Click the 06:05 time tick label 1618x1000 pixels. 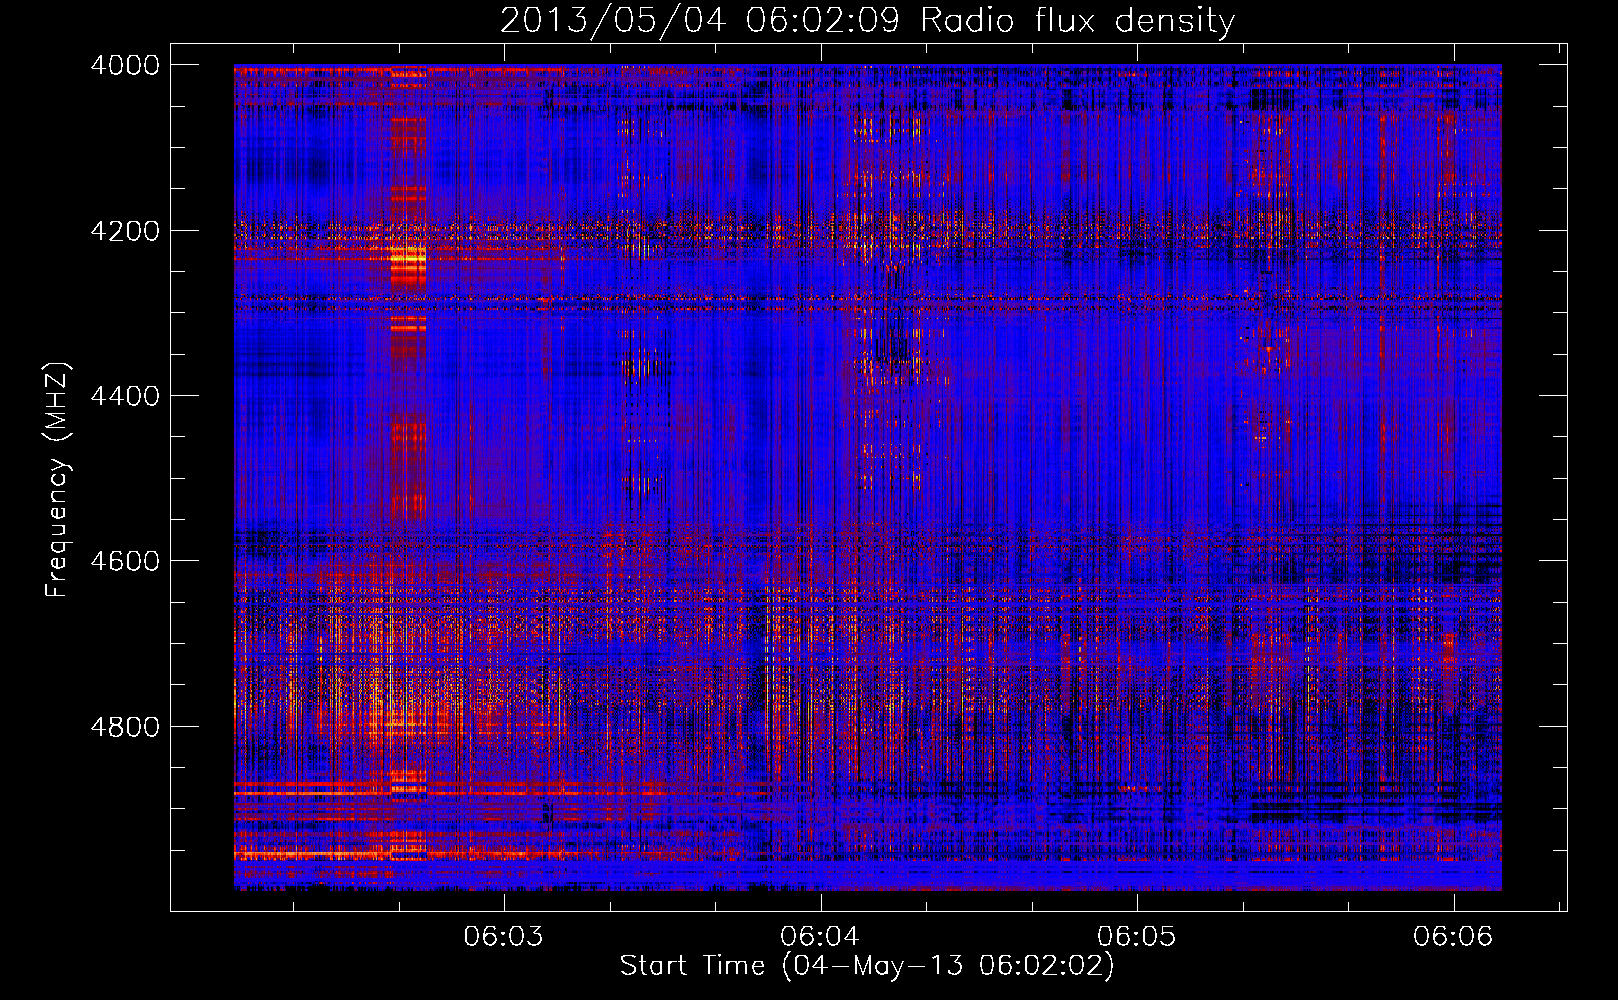click(1136, 936)
